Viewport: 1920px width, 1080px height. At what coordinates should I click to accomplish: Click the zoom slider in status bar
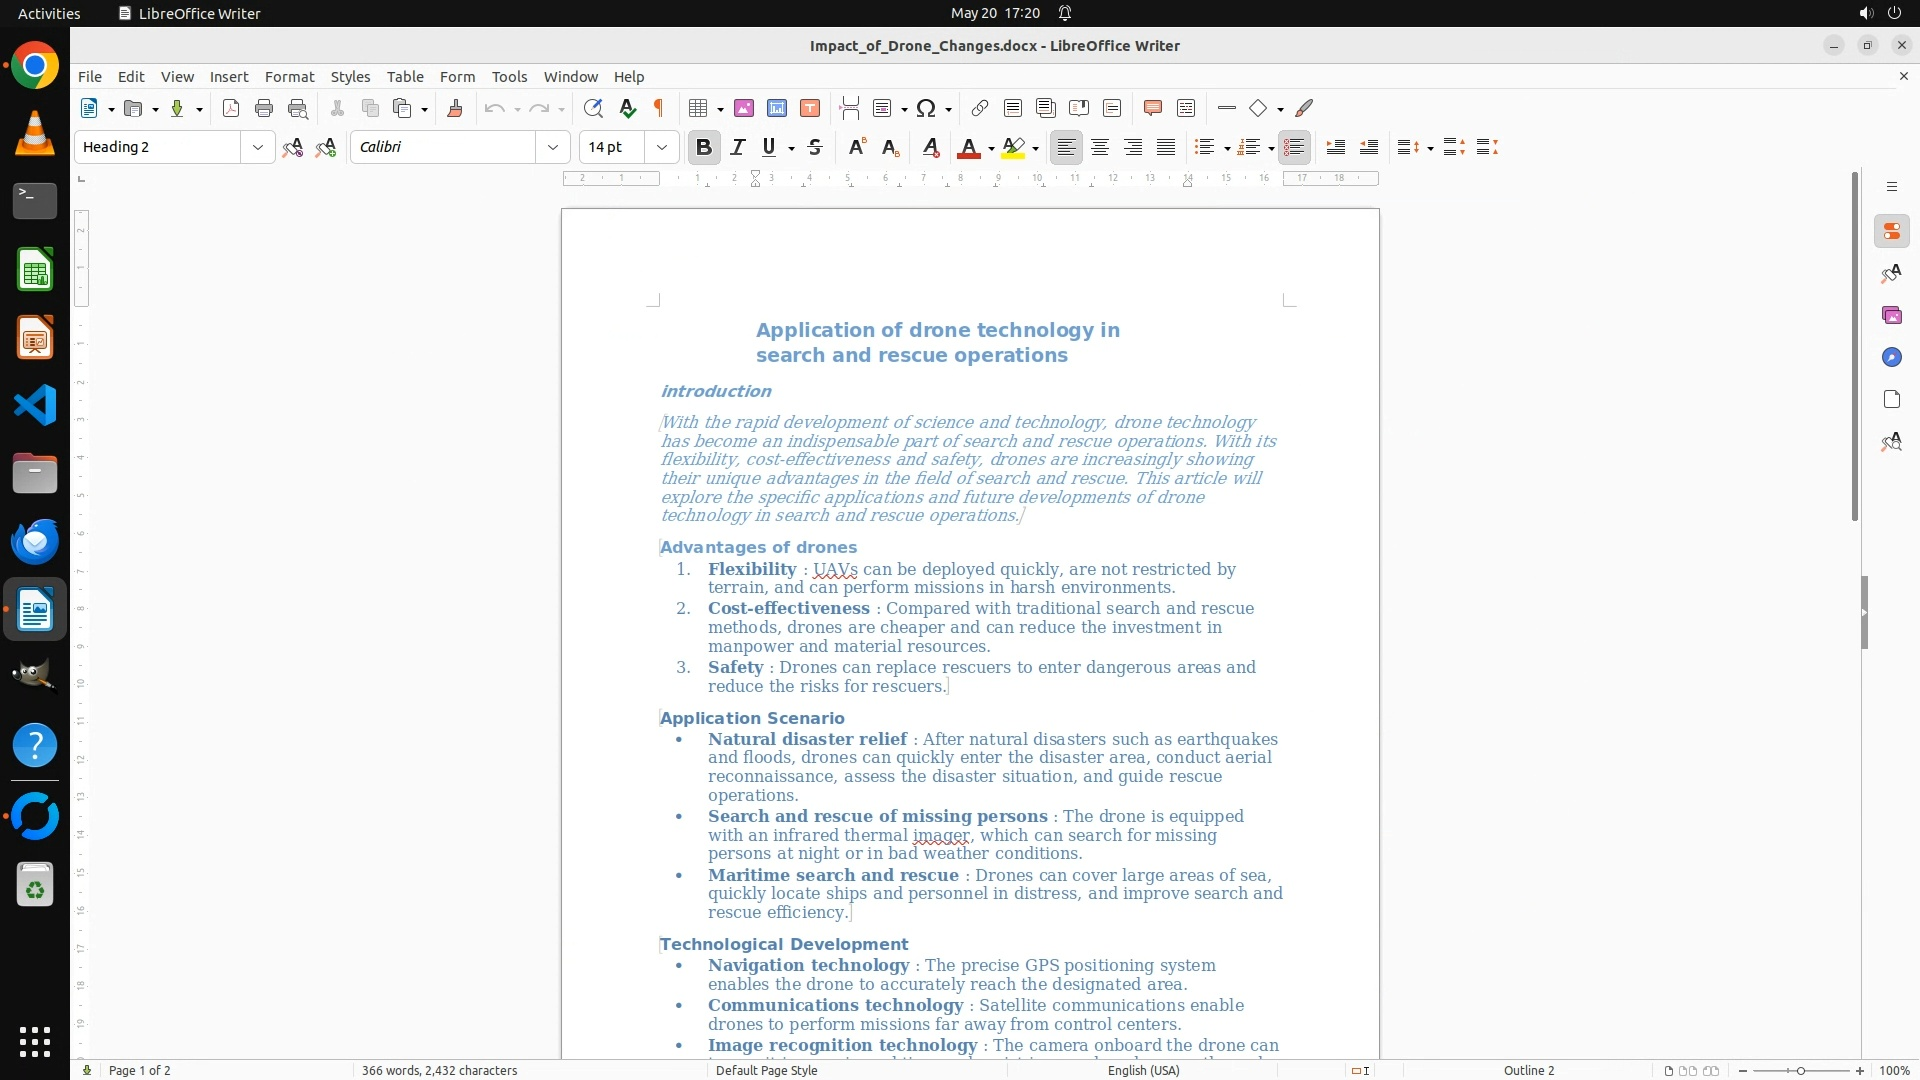pyautogui.click(x=1801, y=1070)
